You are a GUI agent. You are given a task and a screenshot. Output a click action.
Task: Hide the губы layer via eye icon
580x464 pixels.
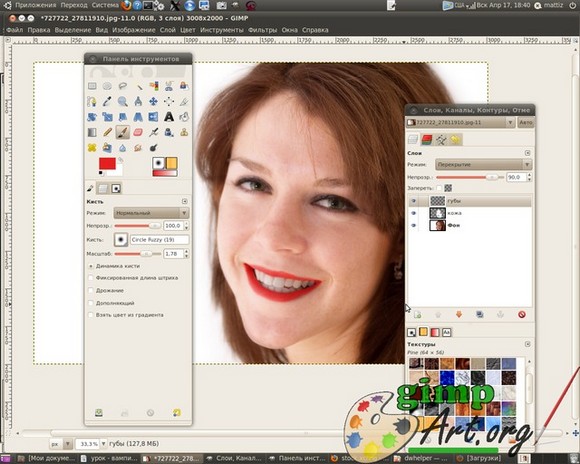[x=414, y=201]
